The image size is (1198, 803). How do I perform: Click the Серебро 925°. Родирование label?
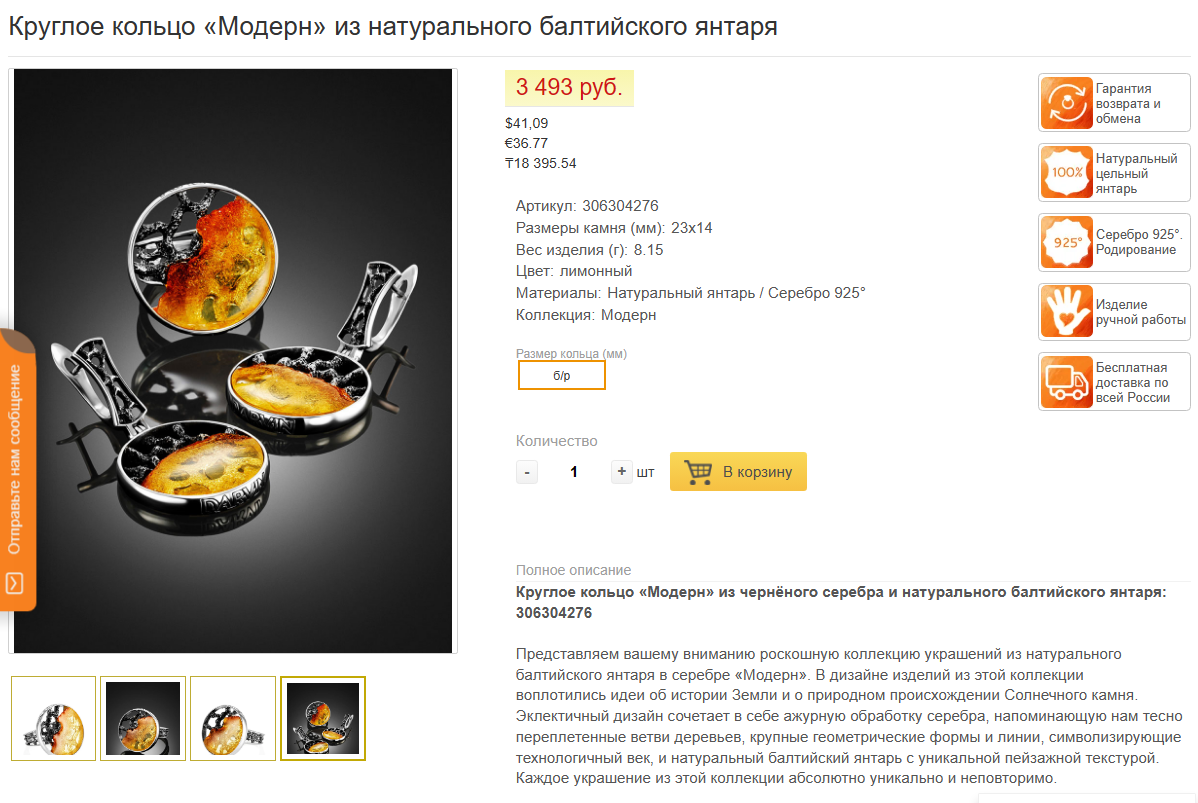tap(1138, 242)
